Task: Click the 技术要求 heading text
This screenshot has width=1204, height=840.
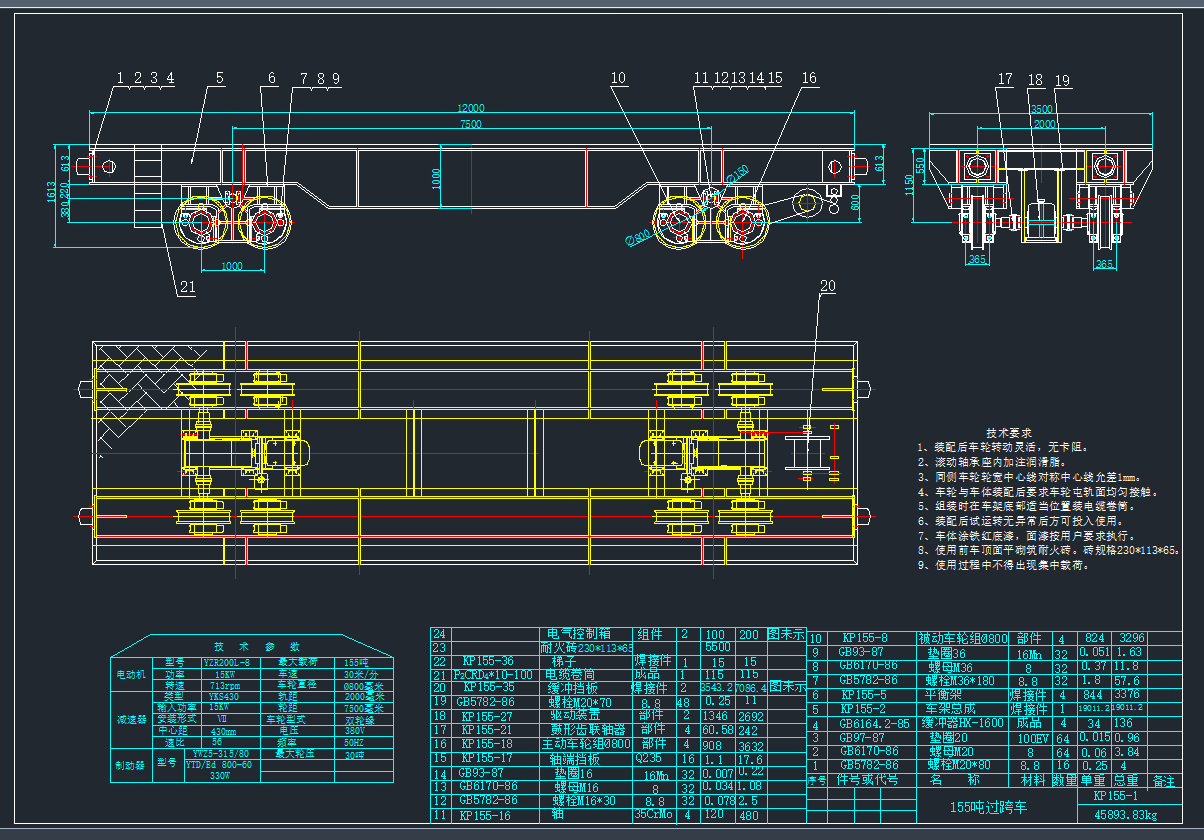Action: (x=1009, y=432)
